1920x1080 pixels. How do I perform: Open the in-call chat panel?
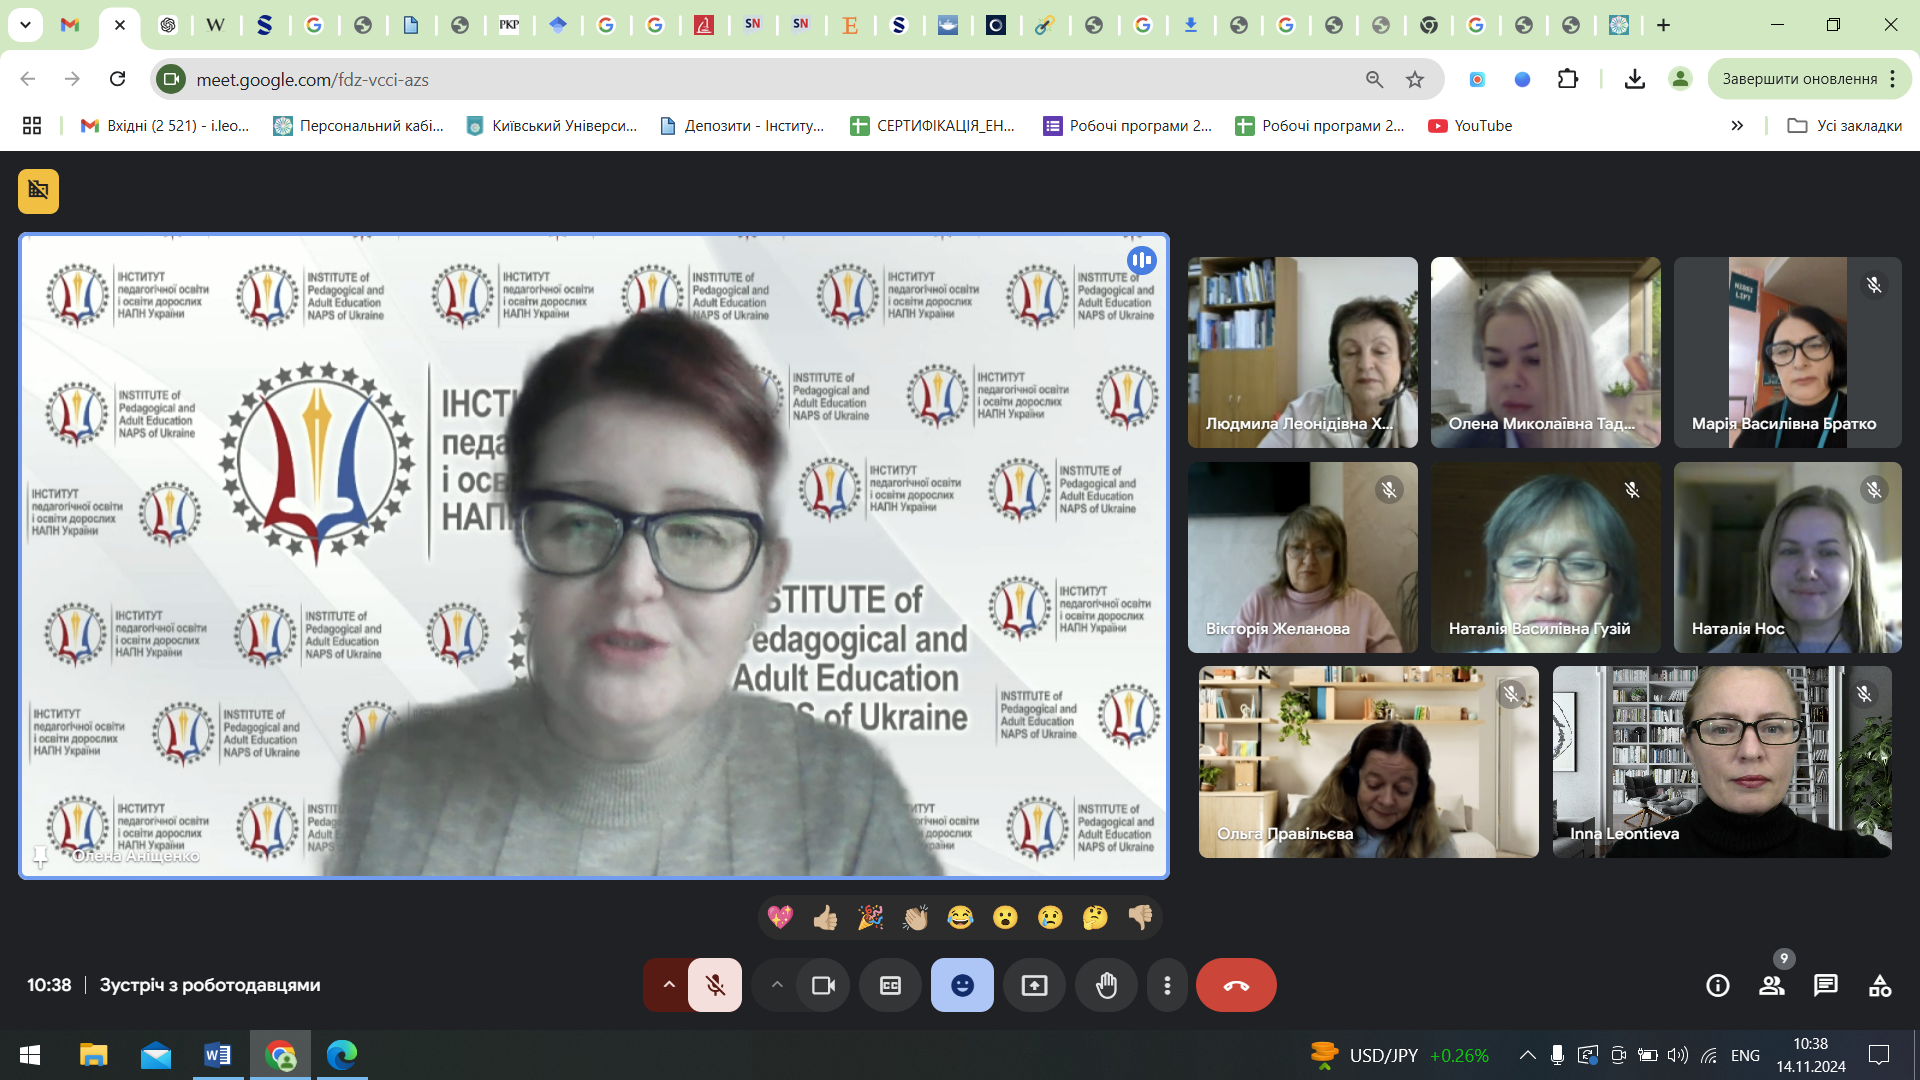point(1825,985)
